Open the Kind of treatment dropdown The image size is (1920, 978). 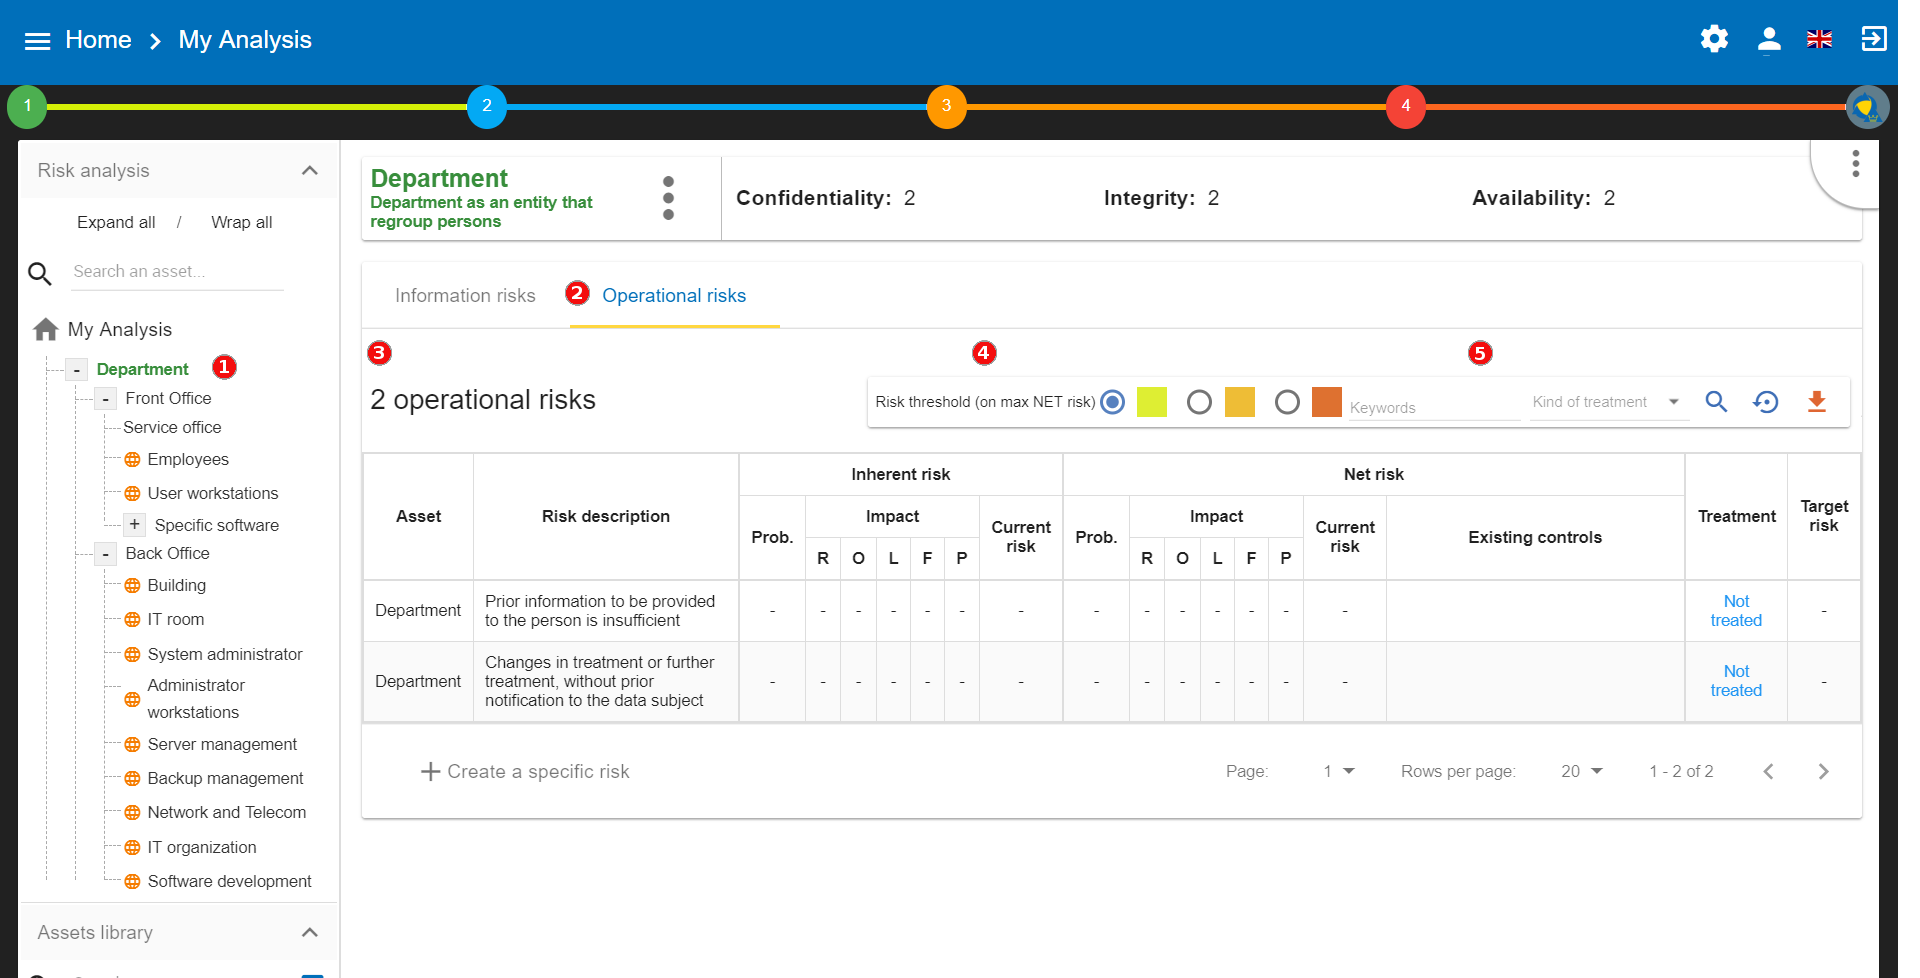pos(1606,402)
